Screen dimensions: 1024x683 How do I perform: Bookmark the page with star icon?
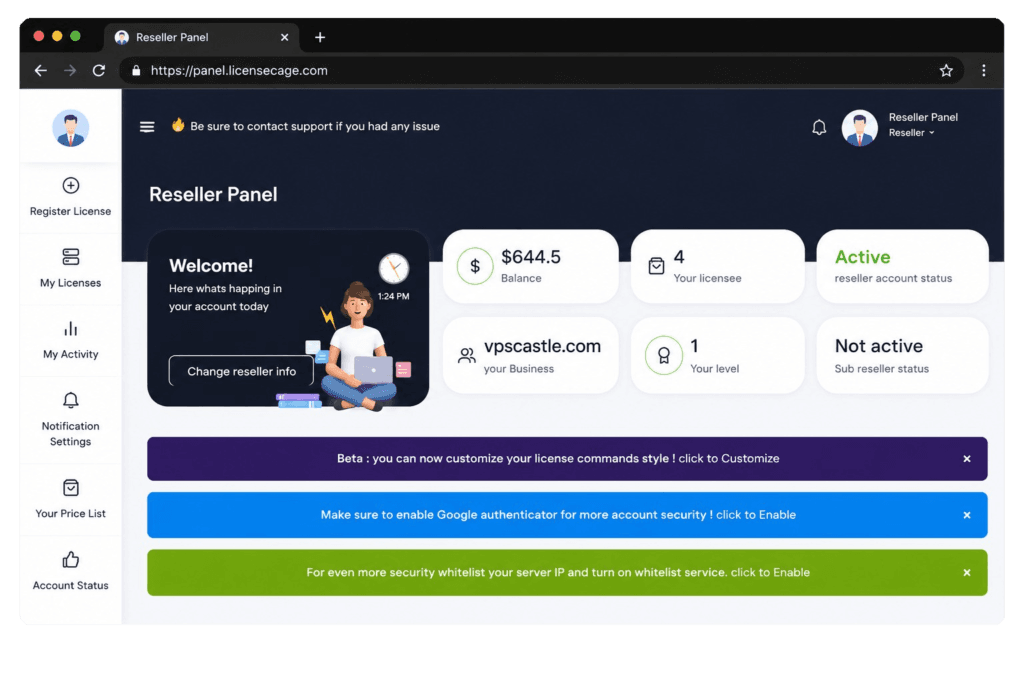point(946,71)
